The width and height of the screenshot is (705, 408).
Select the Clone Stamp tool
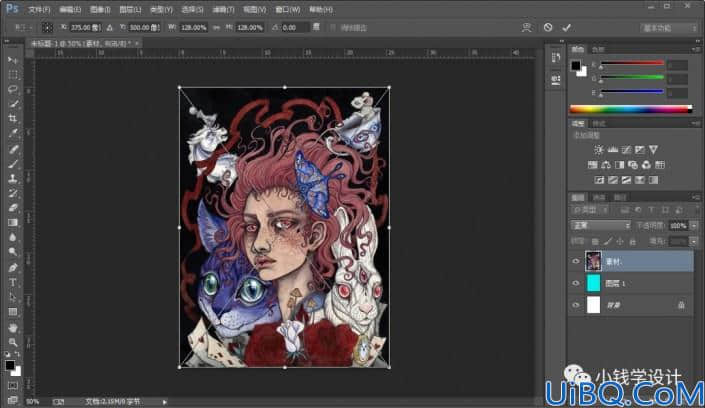[13, 179]
